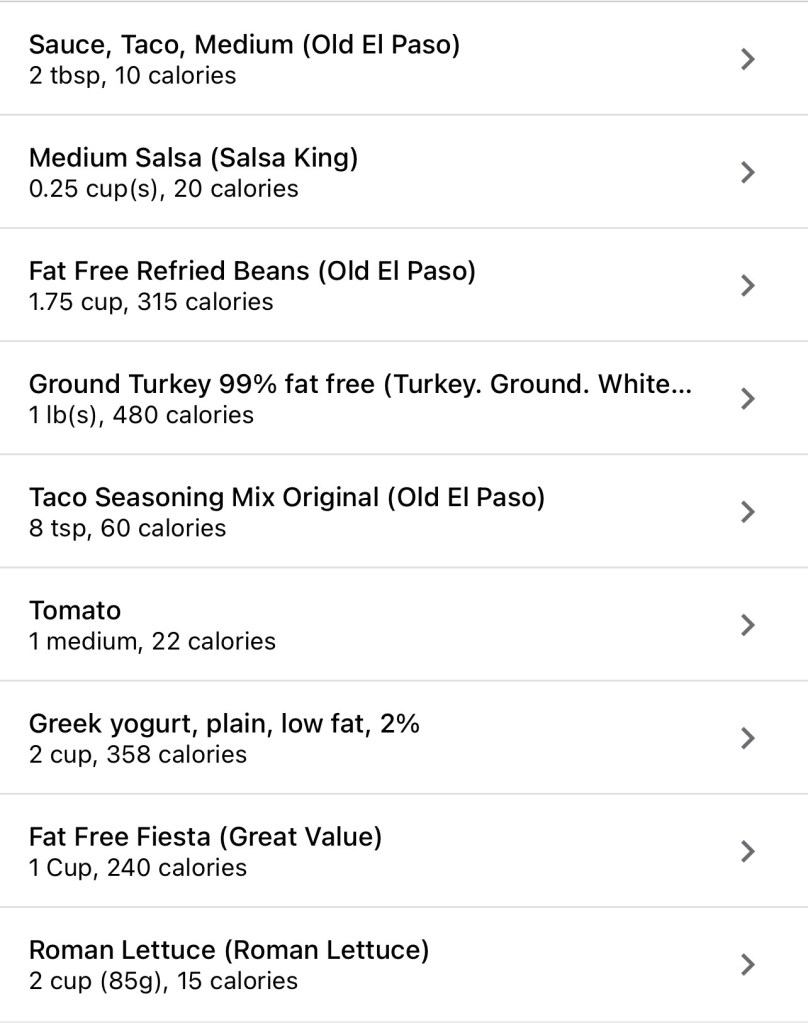Open Sauce, Taco, Medium ingredient entry
This screenshot has height=1023, width=808.
(244, 45)
